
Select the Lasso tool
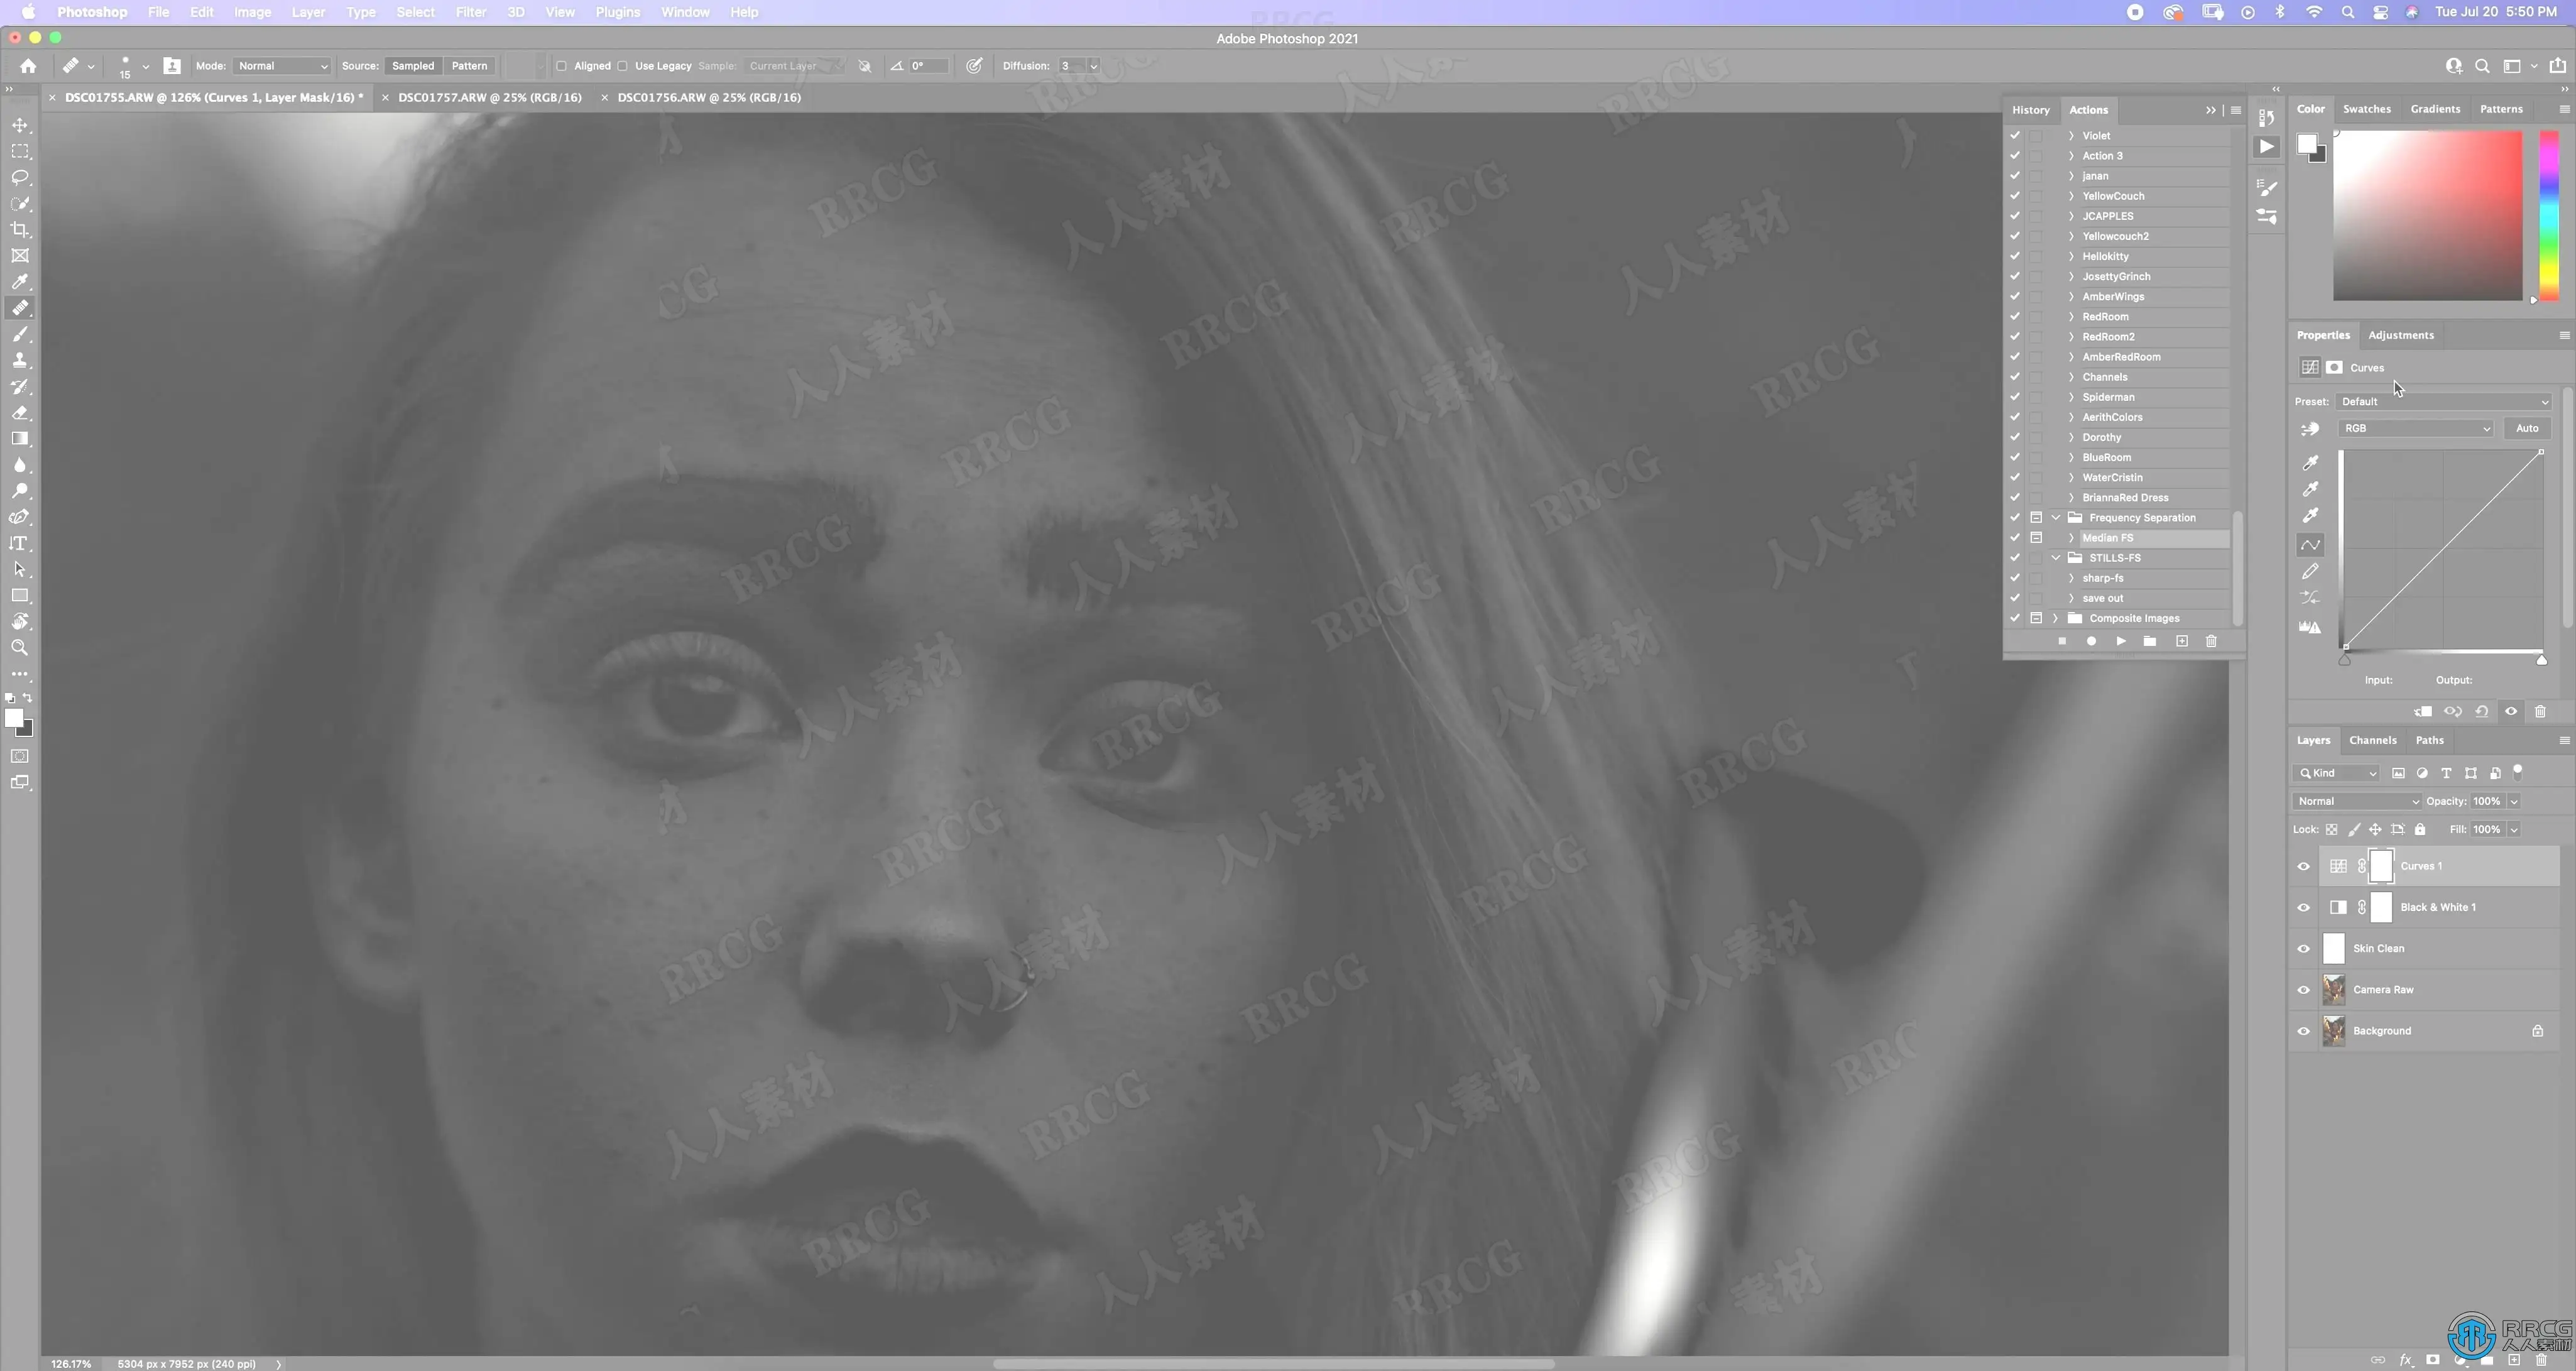click(20, 178)
